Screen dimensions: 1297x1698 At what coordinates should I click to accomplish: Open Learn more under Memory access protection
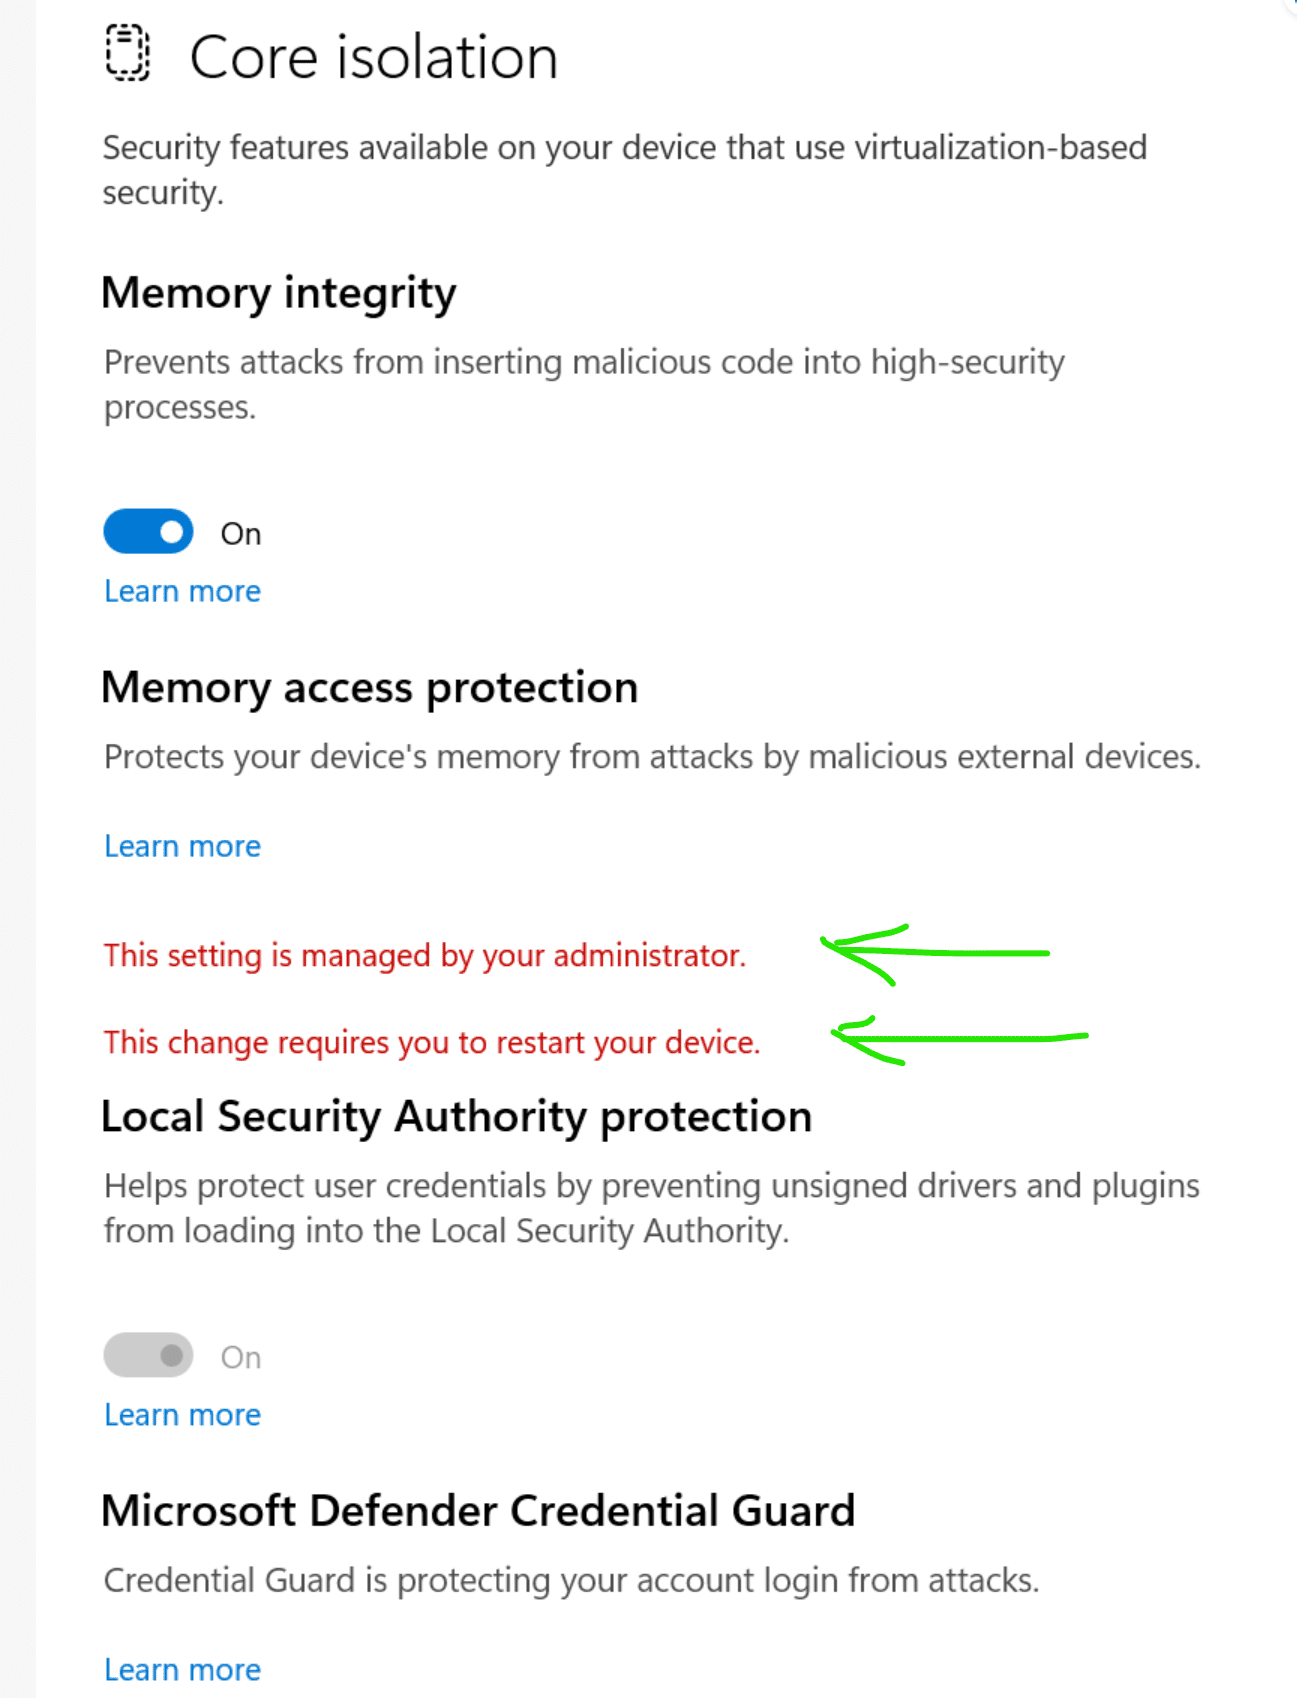[x=182, y=846]
